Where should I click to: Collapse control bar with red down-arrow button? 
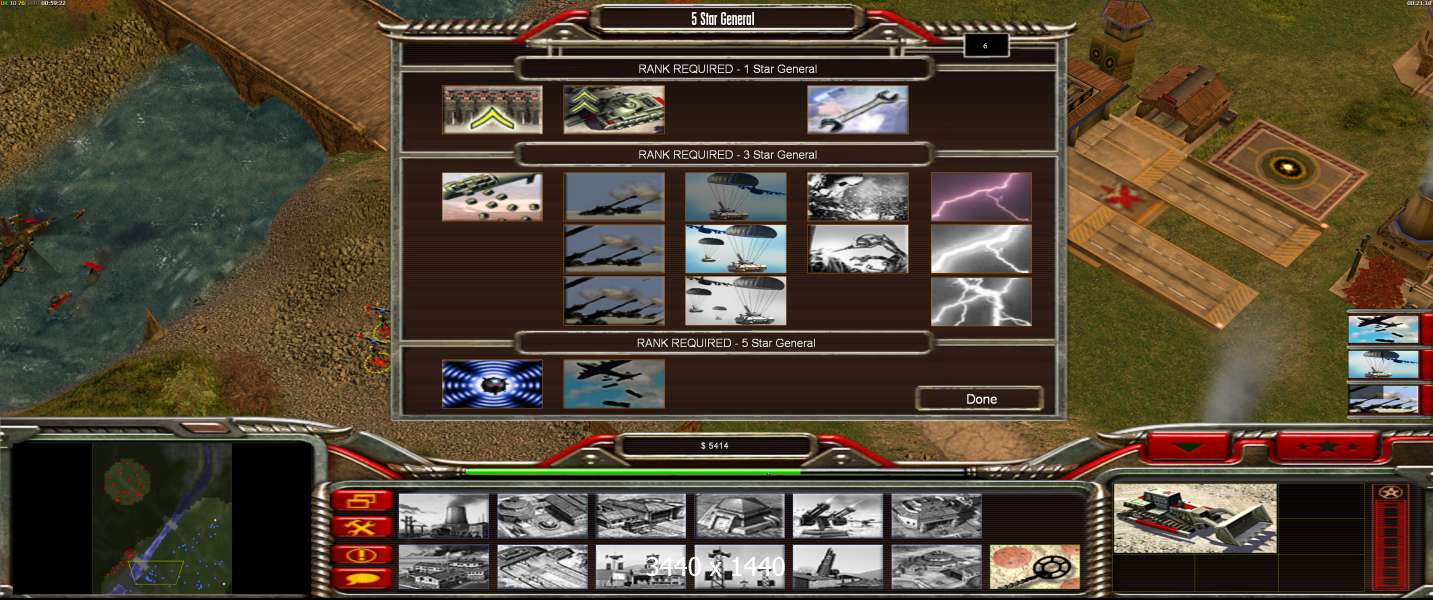1190,446
